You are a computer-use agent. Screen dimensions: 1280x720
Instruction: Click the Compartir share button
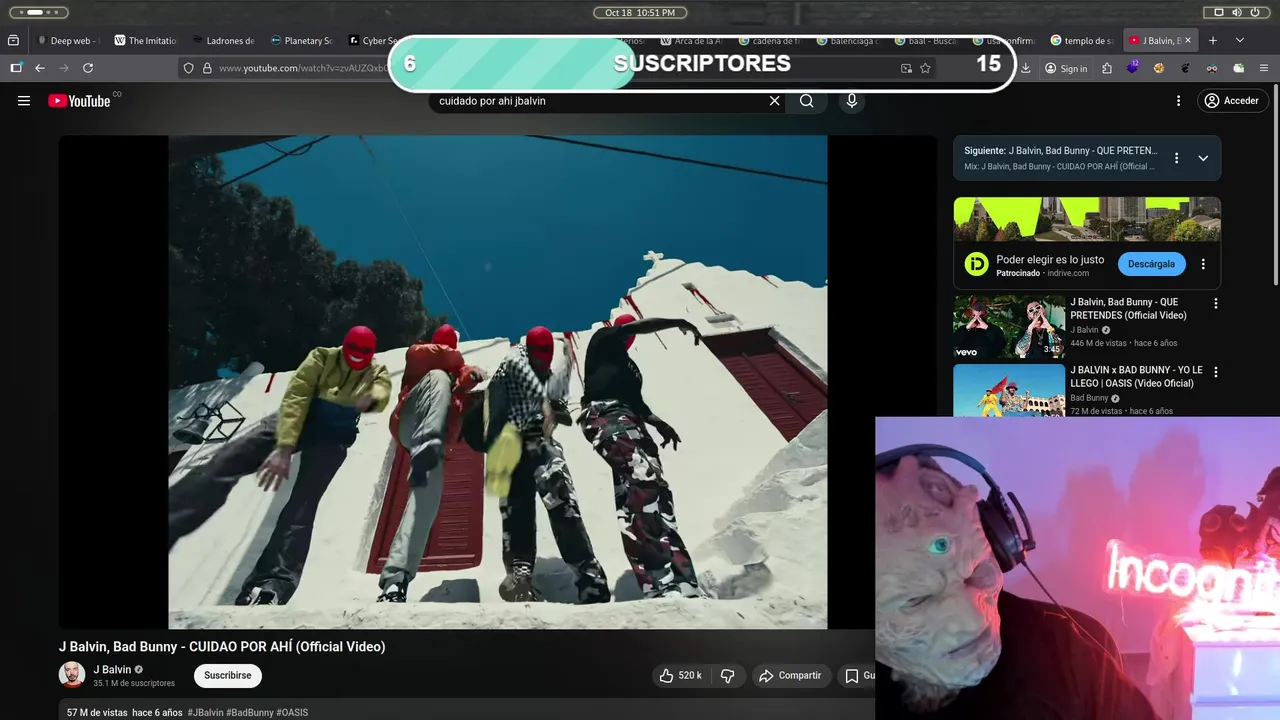click(x=790, y=676)
